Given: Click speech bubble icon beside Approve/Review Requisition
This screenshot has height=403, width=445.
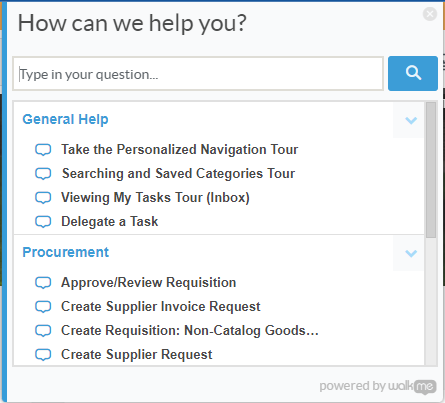Looking at the screenshot, I should tap(43, 283).
